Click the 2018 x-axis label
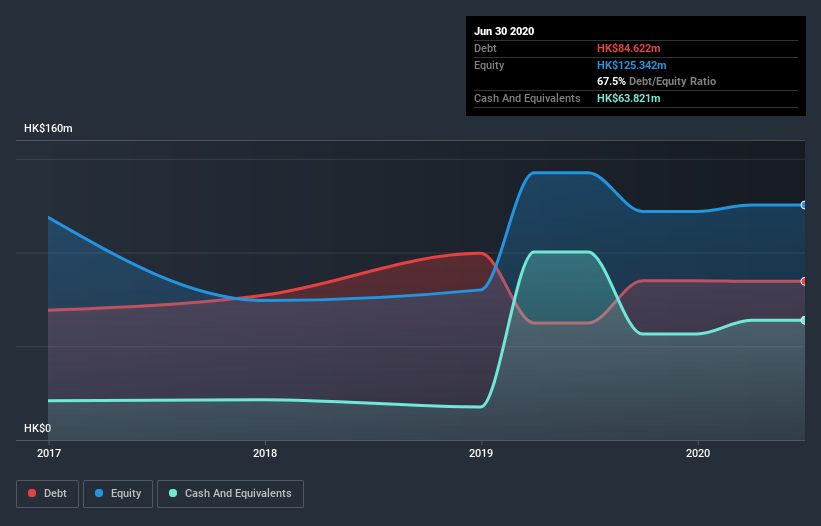The image size is (821, 526). [265, 453]
